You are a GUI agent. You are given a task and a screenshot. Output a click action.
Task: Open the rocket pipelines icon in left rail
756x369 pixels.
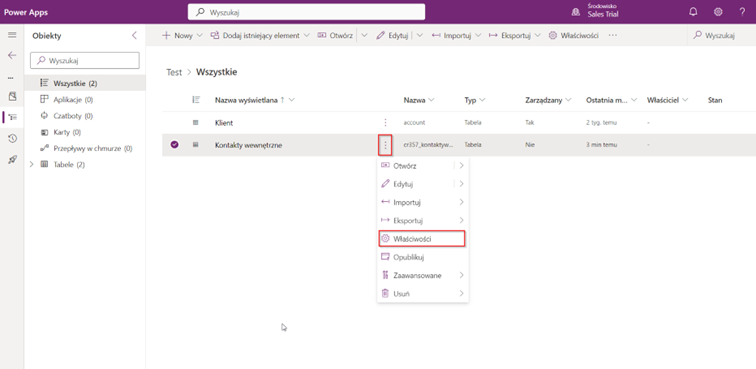[13, 160]
